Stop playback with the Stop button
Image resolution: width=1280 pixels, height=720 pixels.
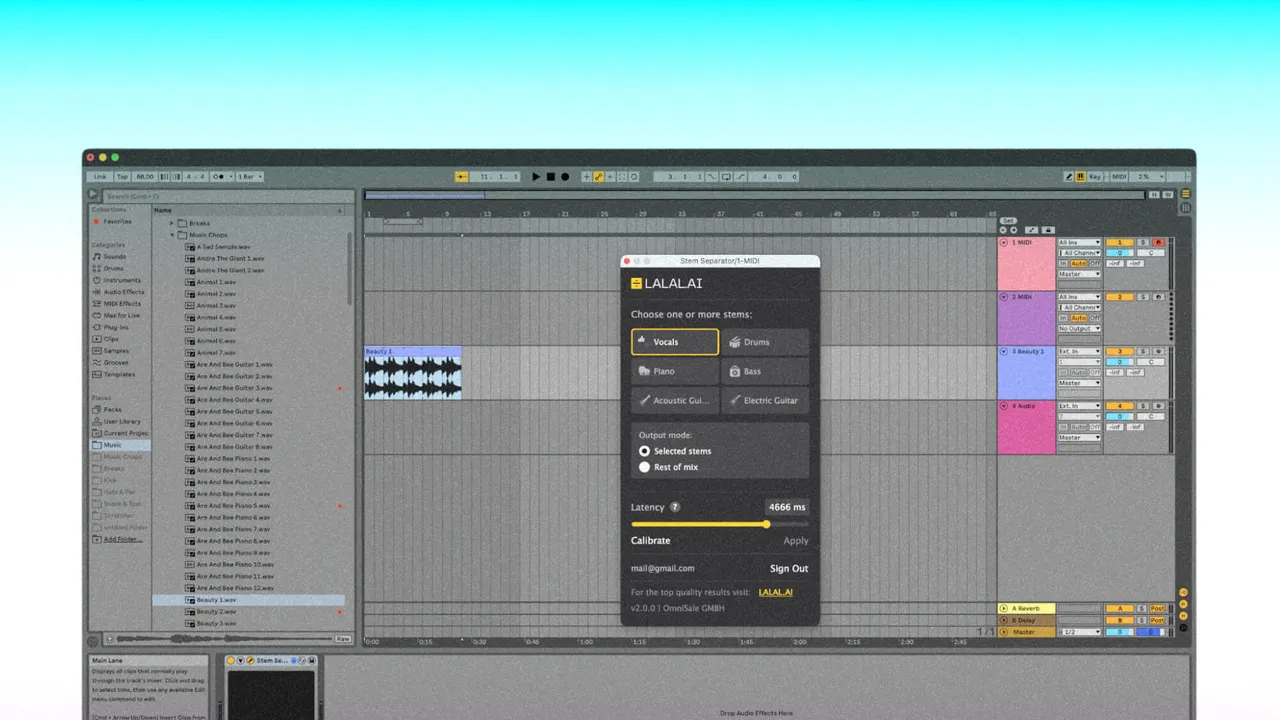[x=550, y=177]
